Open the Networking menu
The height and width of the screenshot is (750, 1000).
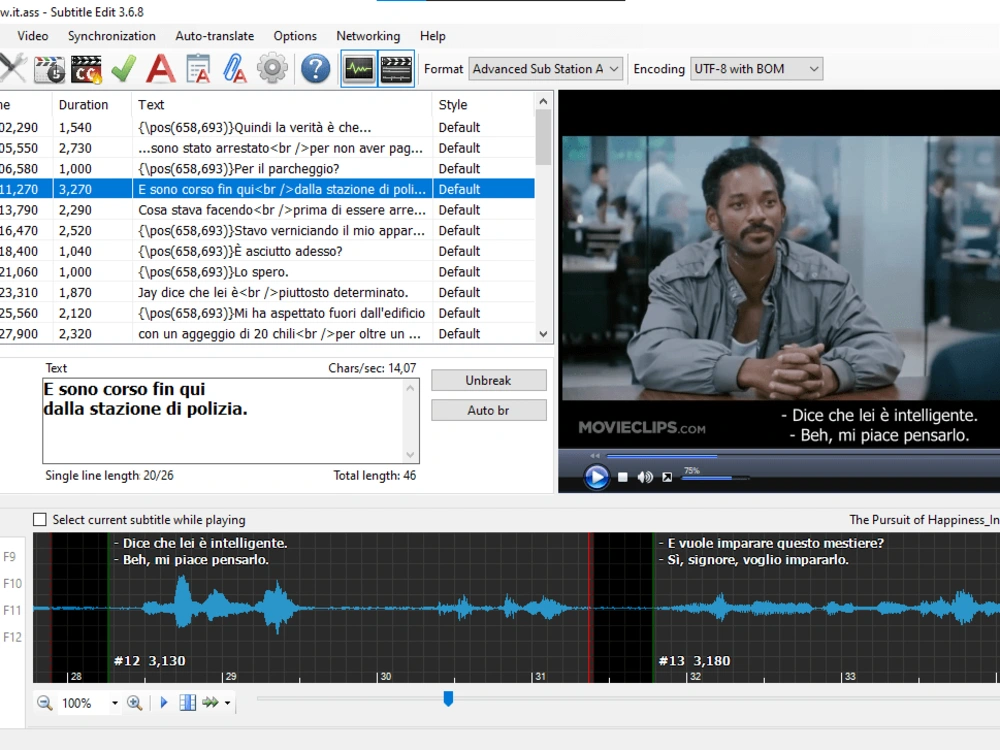368,36
